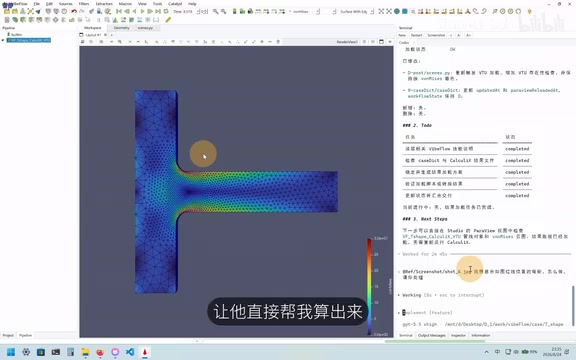Click the Time value field
Screen dimensions: 576x360
tap(187, 12)
